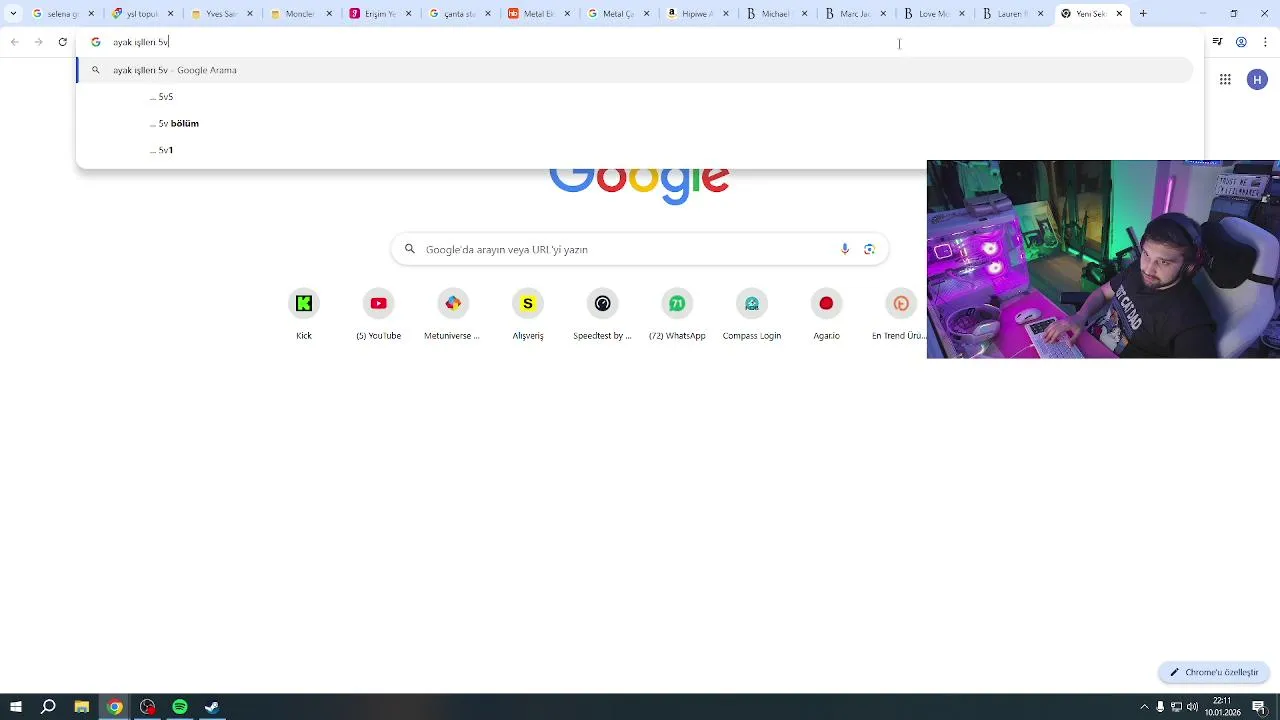
Task: Close the Yeni Sekme tab
Action: pyautogui.click(x=1119, y=14)
